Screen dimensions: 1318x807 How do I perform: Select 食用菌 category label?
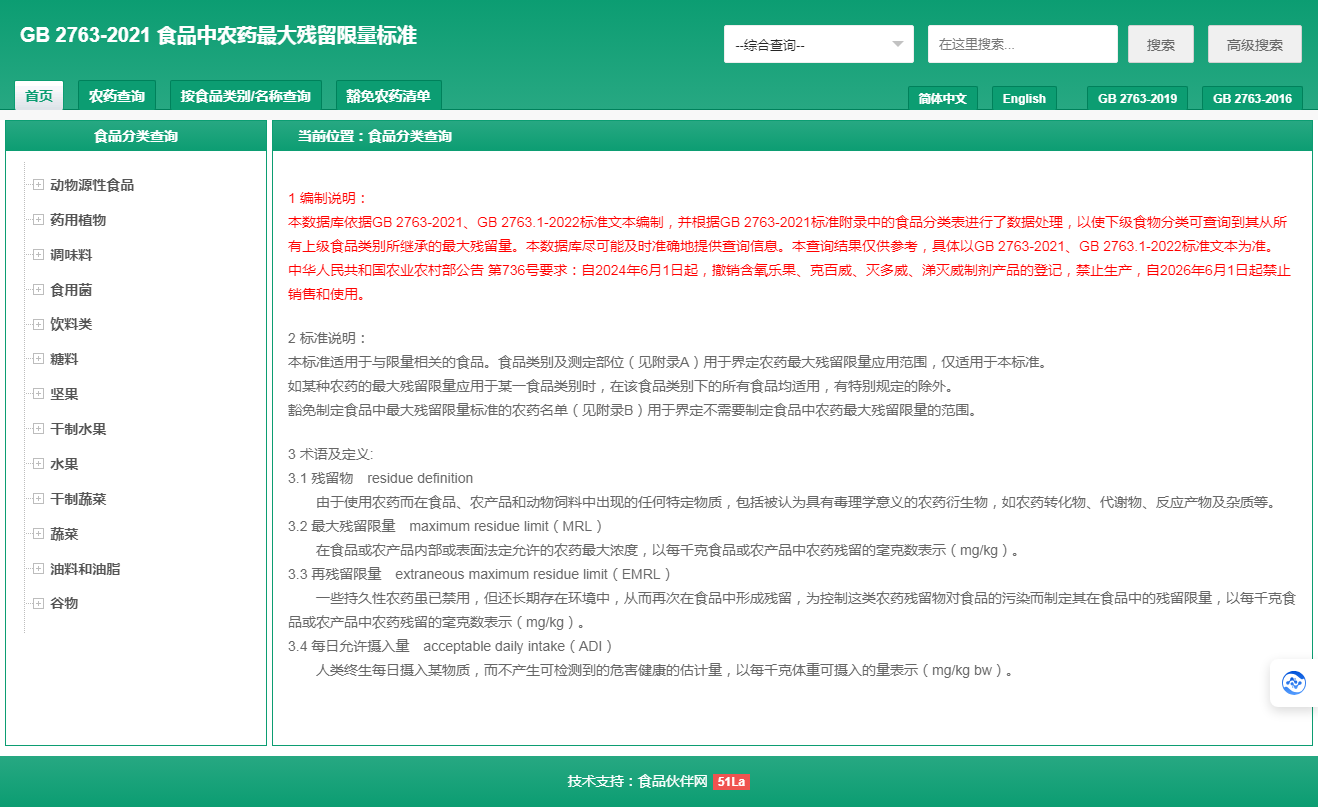click(71, 290)
